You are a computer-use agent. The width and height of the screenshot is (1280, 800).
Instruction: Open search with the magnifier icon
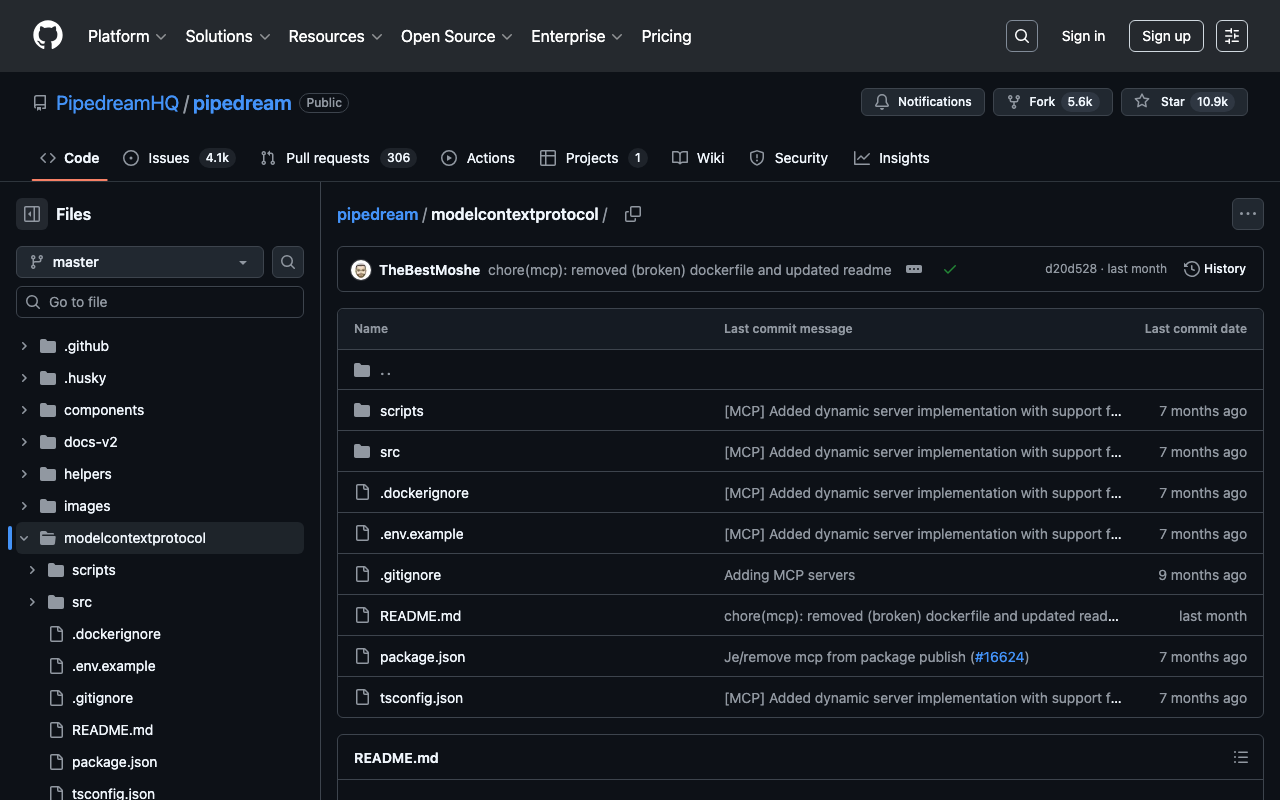point(1021,36)
